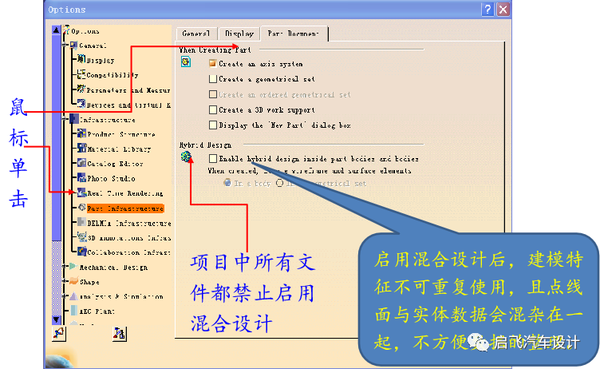
Task: Select Material Library tree entry
Action: pos(119,149)
